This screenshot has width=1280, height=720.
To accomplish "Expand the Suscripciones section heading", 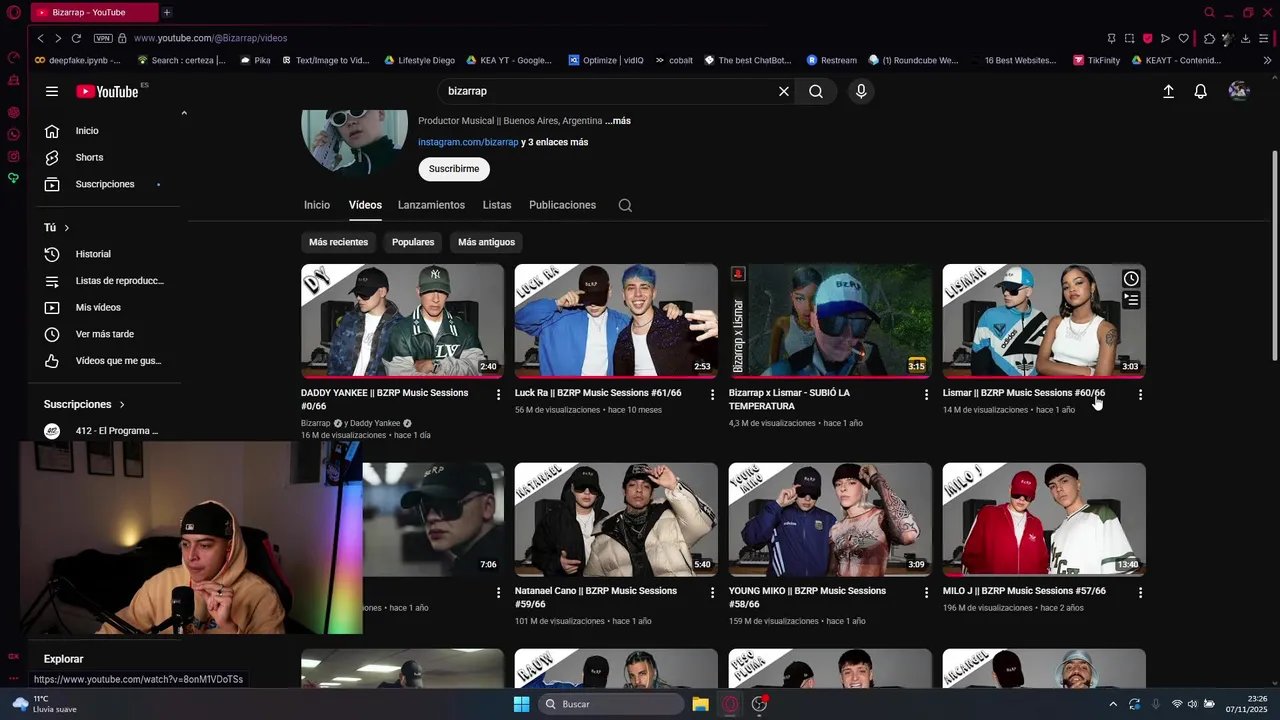I will click(84, 404).
